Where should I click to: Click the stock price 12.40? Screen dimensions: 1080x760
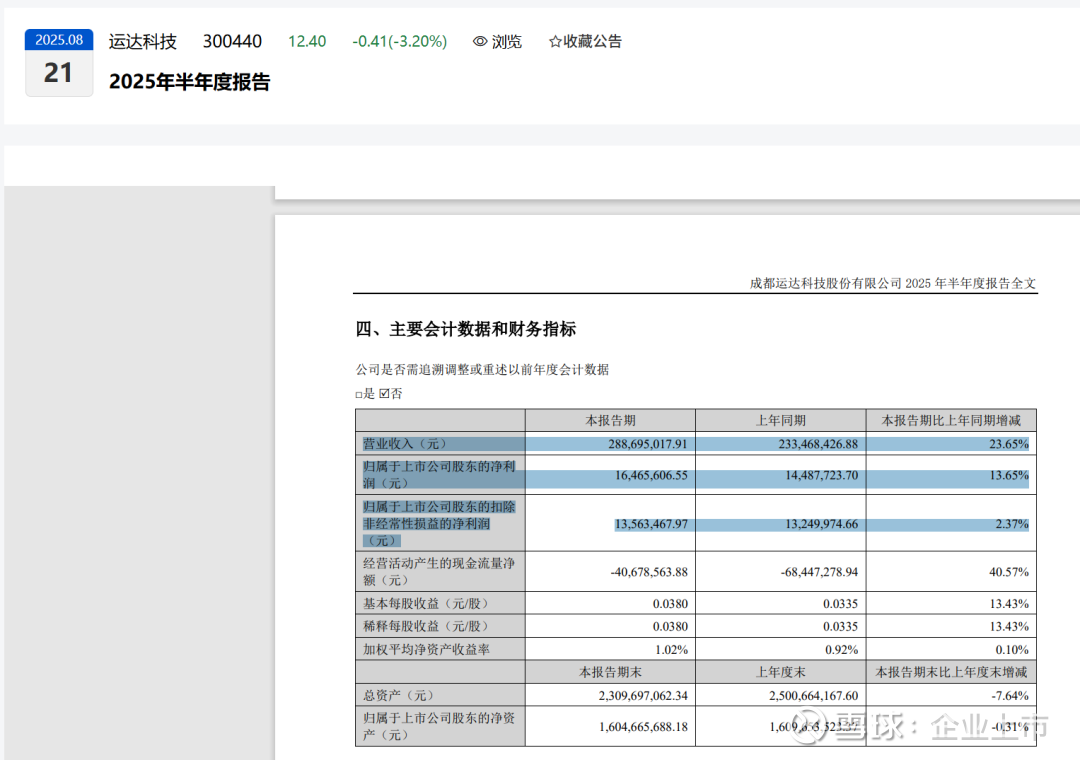[307, 42]
